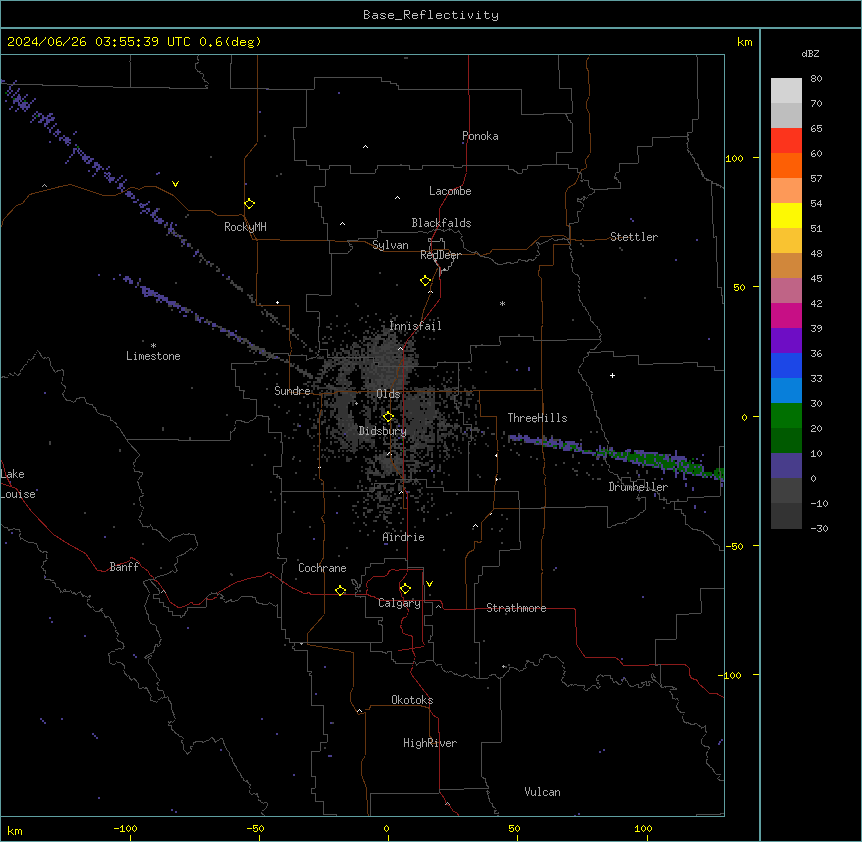Image resolution: width=862 pixels, height=842 pixels.
Task: Click the Strathmore town label
Action: click(516, 608)
